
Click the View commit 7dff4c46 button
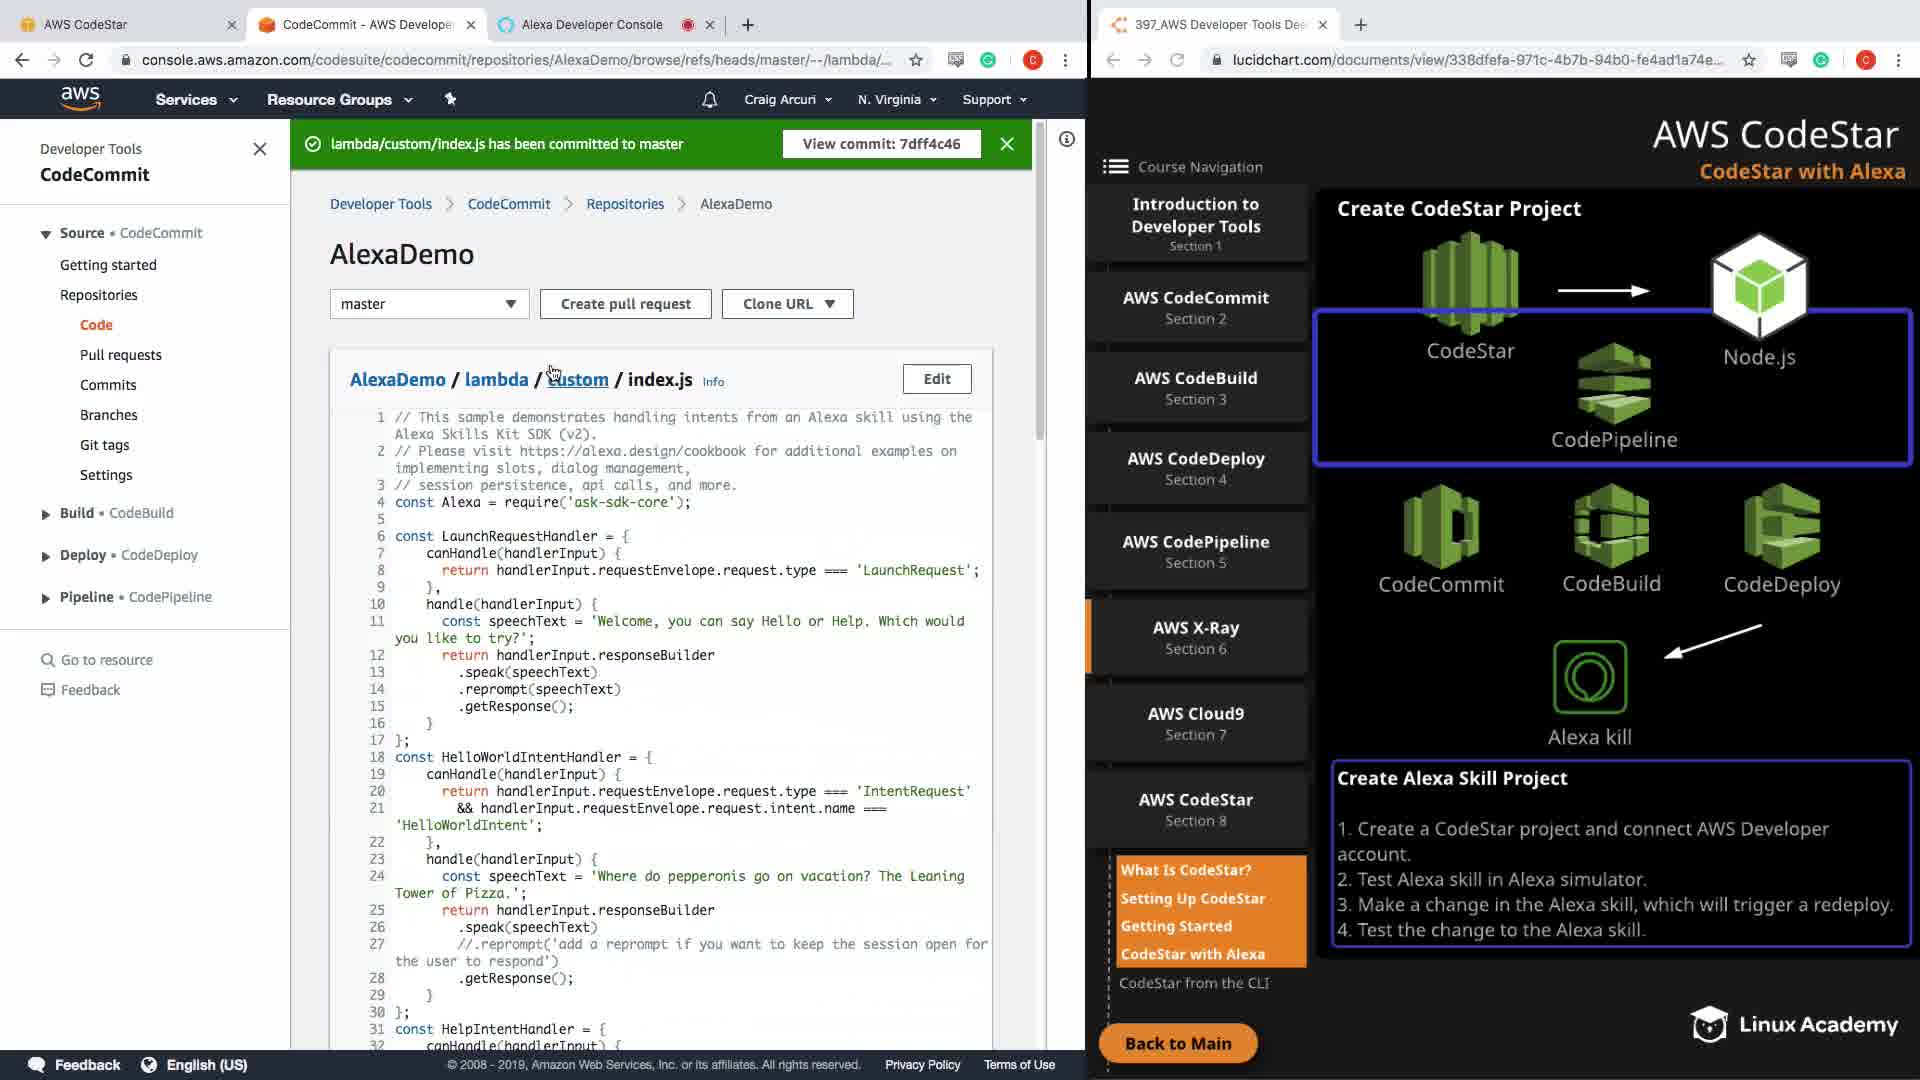click(x=881, y=144)
